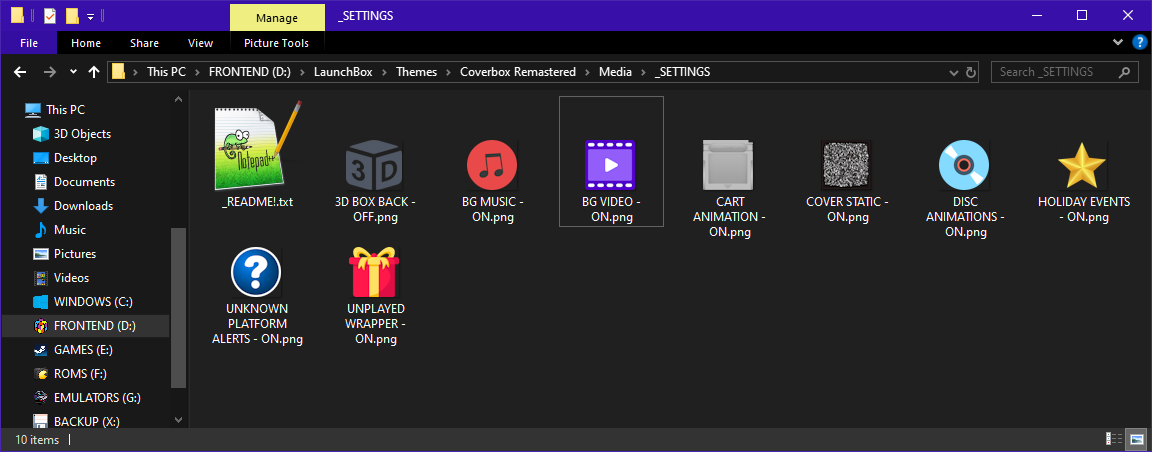
Task: Go back with the left arrow
Action: [20, 72]
